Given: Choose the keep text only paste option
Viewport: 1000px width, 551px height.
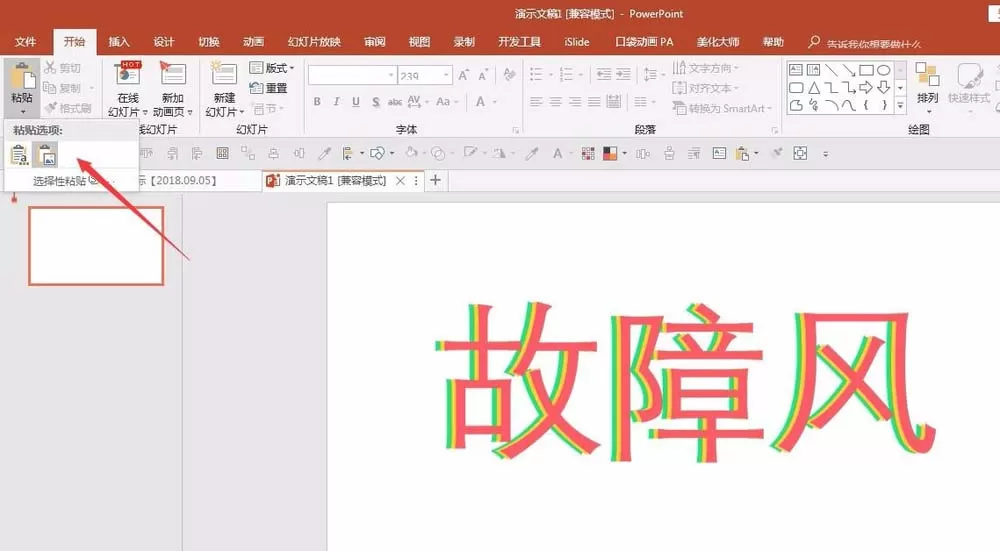Looking at the screenshot, I should 19,155.
